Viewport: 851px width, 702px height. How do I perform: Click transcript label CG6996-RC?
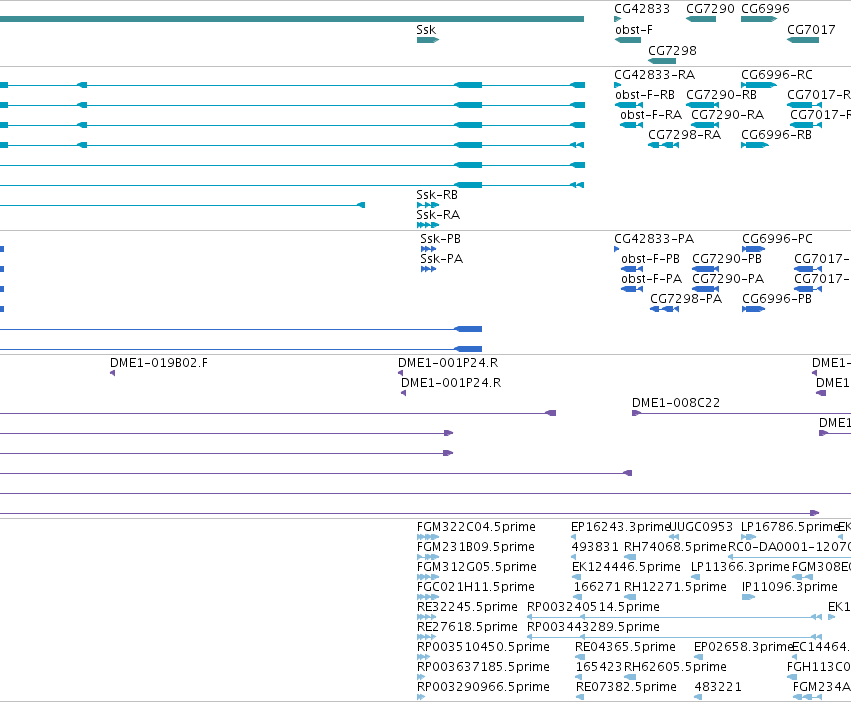[777, 75]
